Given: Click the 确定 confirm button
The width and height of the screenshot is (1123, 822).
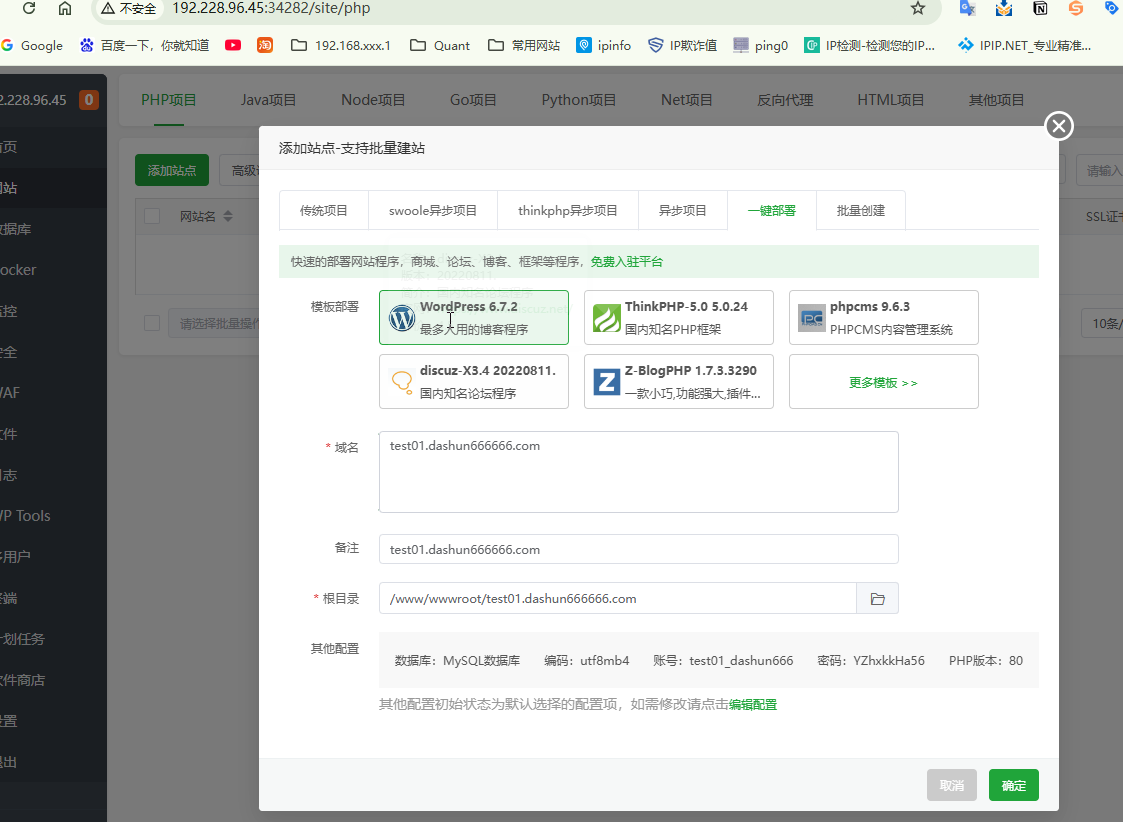Looking at the screenshot, I should click(1013, 785).
